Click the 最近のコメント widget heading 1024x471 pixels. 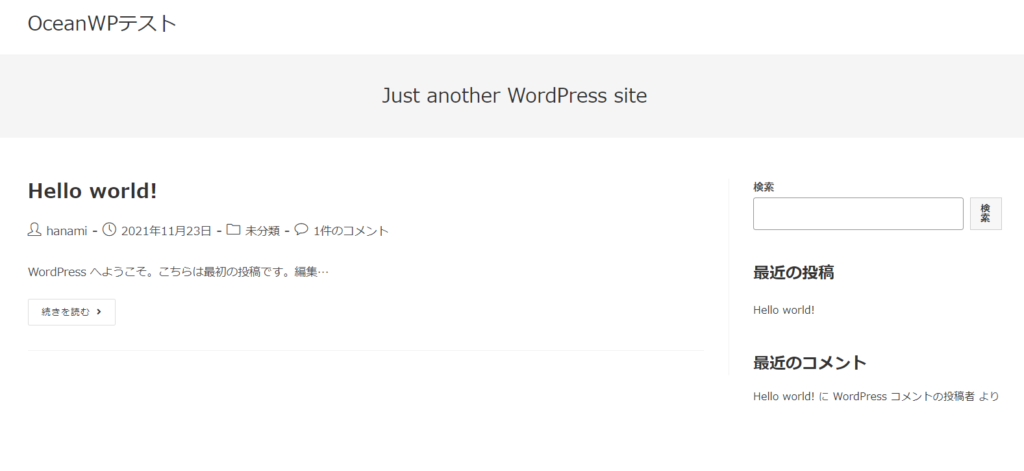coord(810,363)
